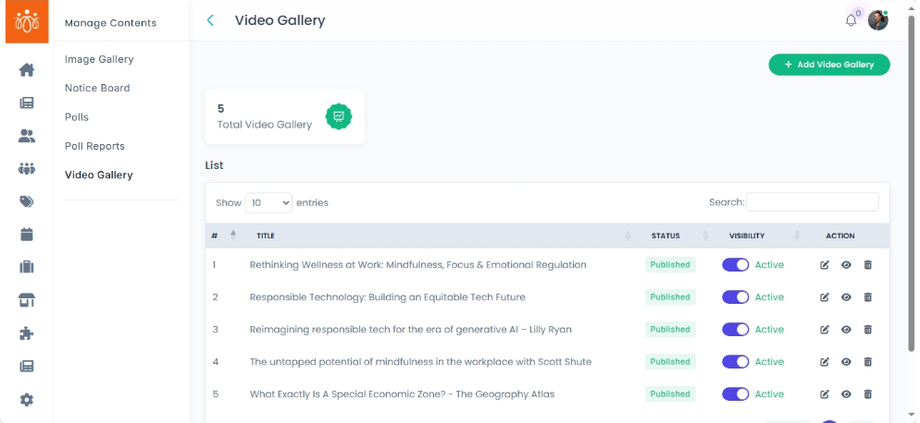Viewport: 920px width, 423px height.
Task: Click the tags icon in the sidebar
Action: 27,202
